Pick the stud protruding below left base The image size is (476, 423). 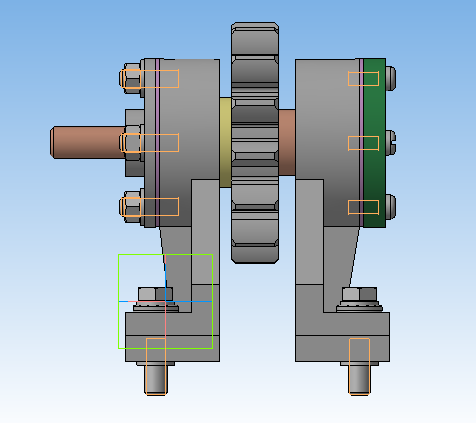click(x=156, y=380)
